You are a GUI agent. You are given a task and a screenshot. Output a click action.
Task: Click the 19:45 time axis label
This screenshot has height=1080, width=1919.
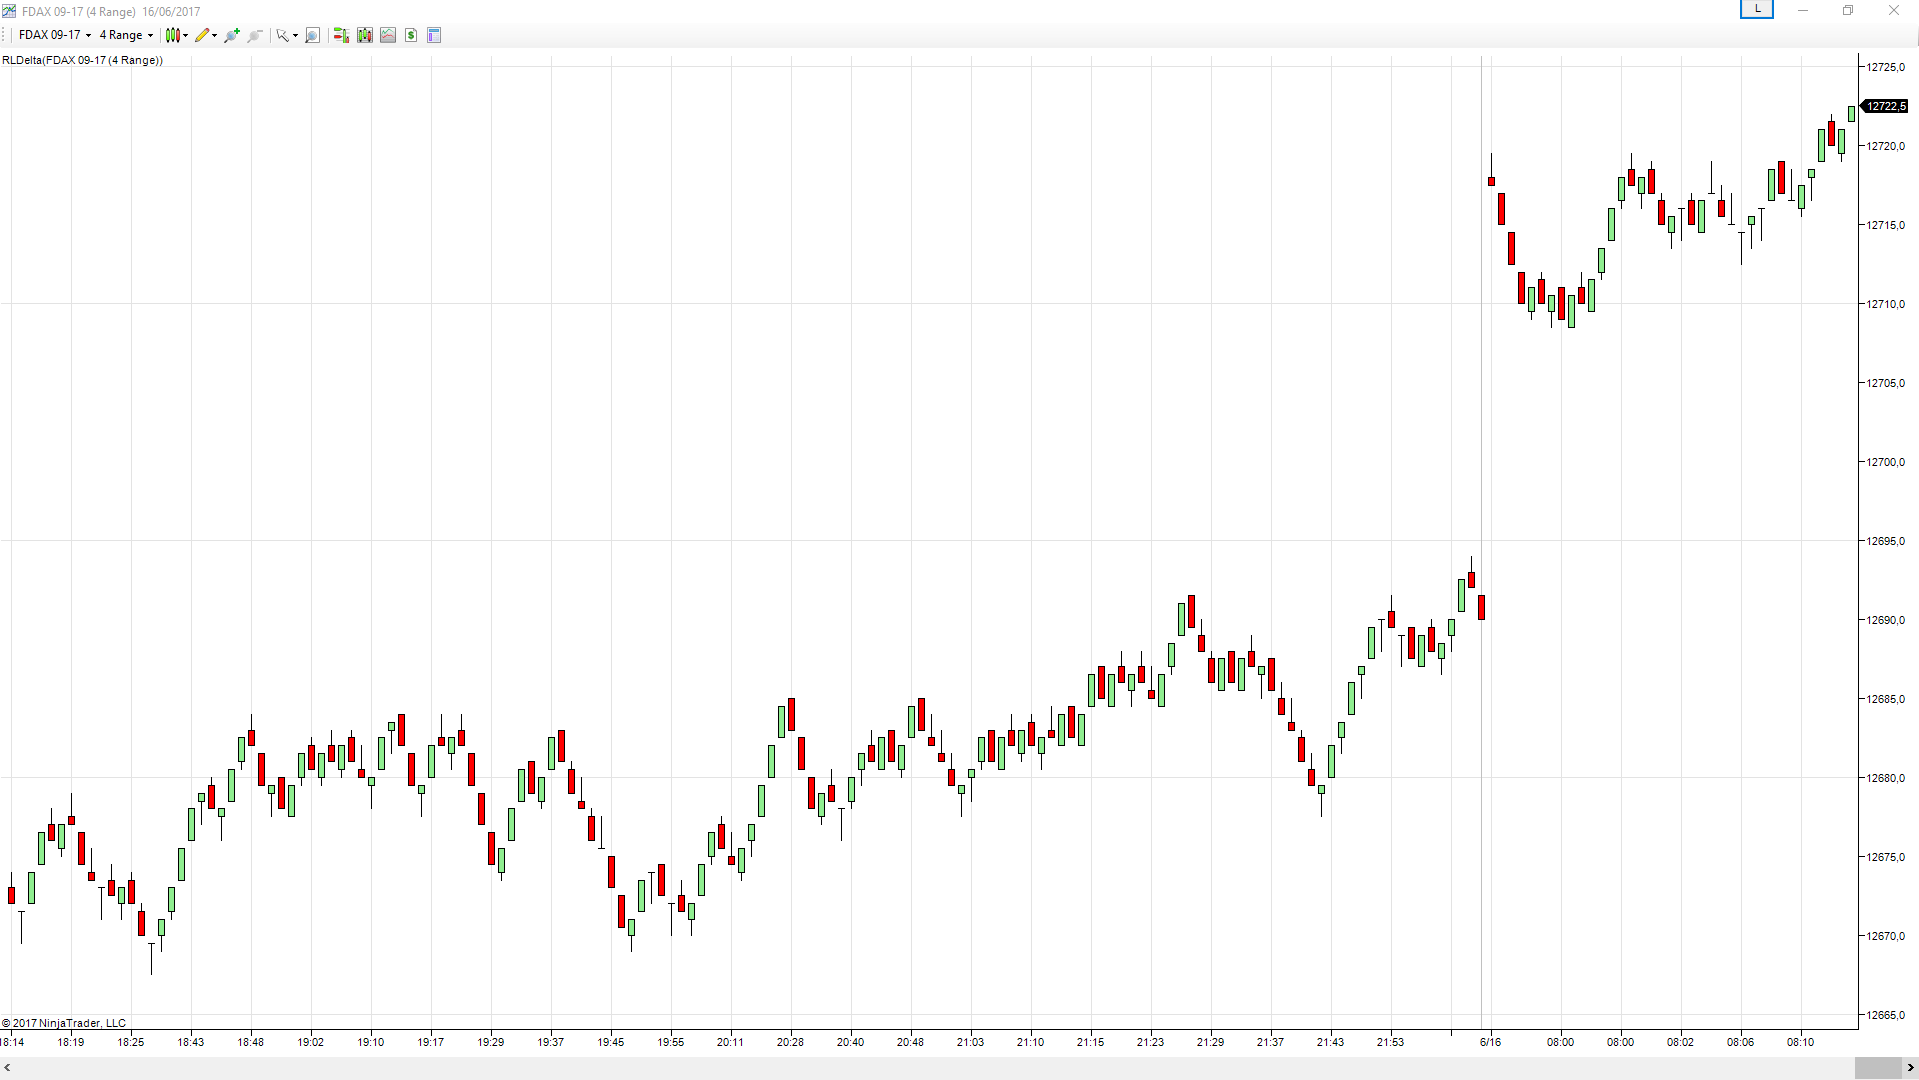point(611,1042)
